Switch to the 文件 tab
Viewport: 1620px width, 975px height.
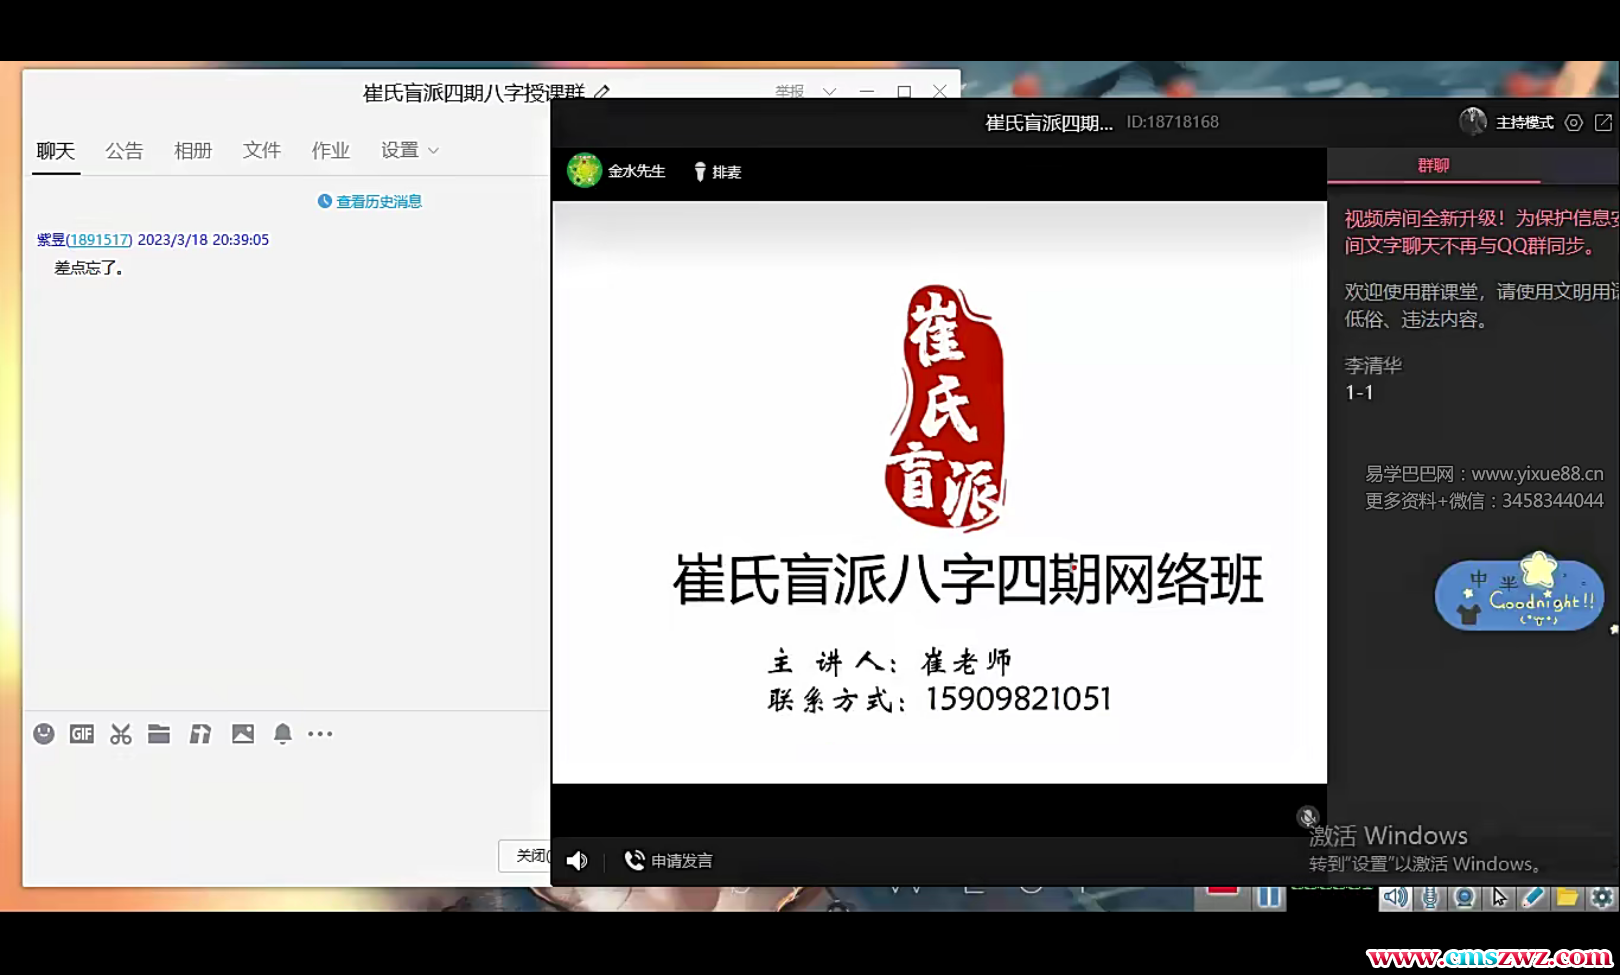click(261, 150)
